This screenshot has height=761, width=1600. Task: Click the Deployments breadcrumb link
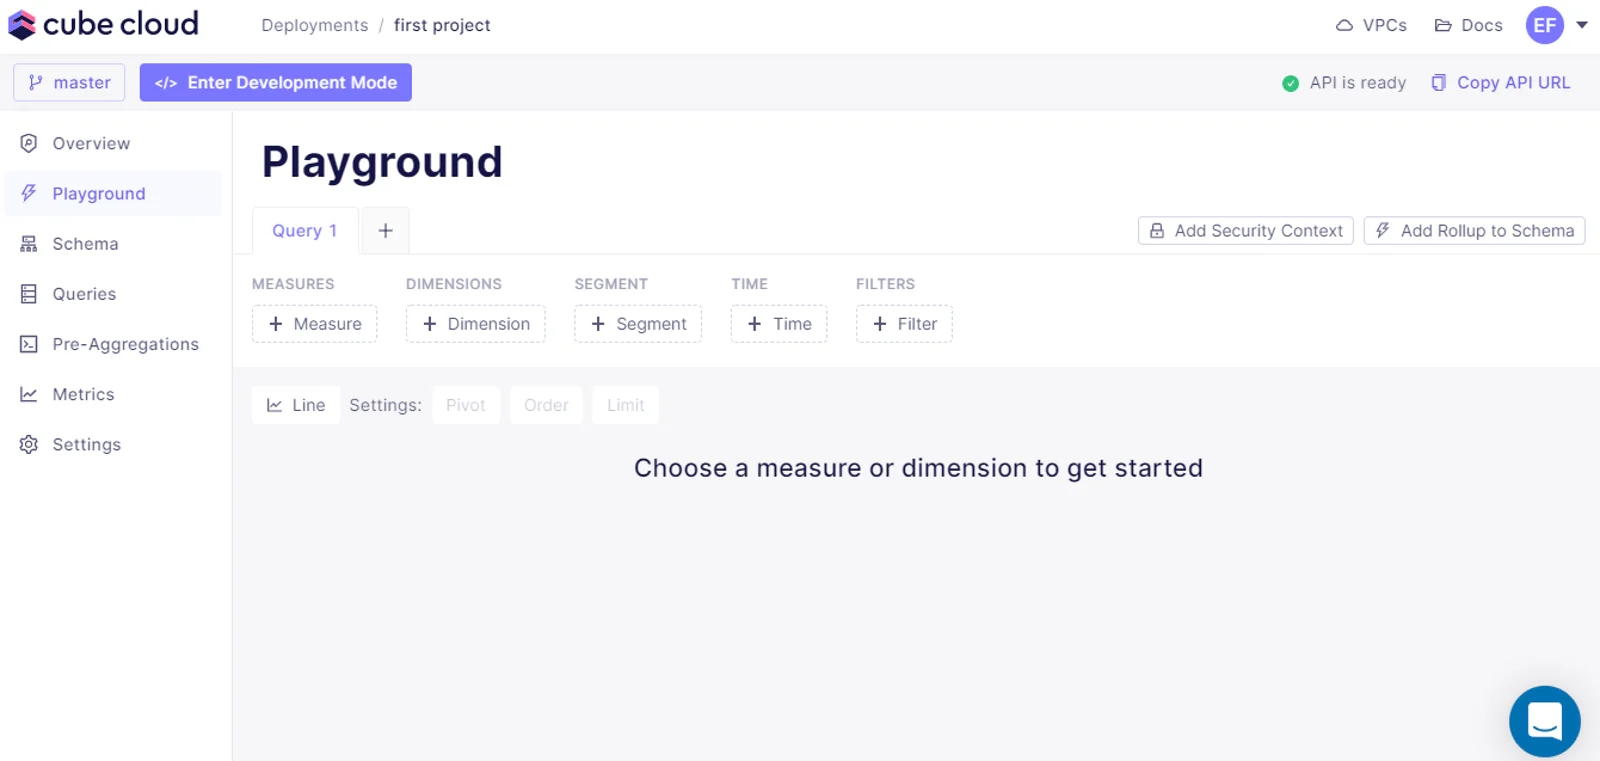[315, 25]
